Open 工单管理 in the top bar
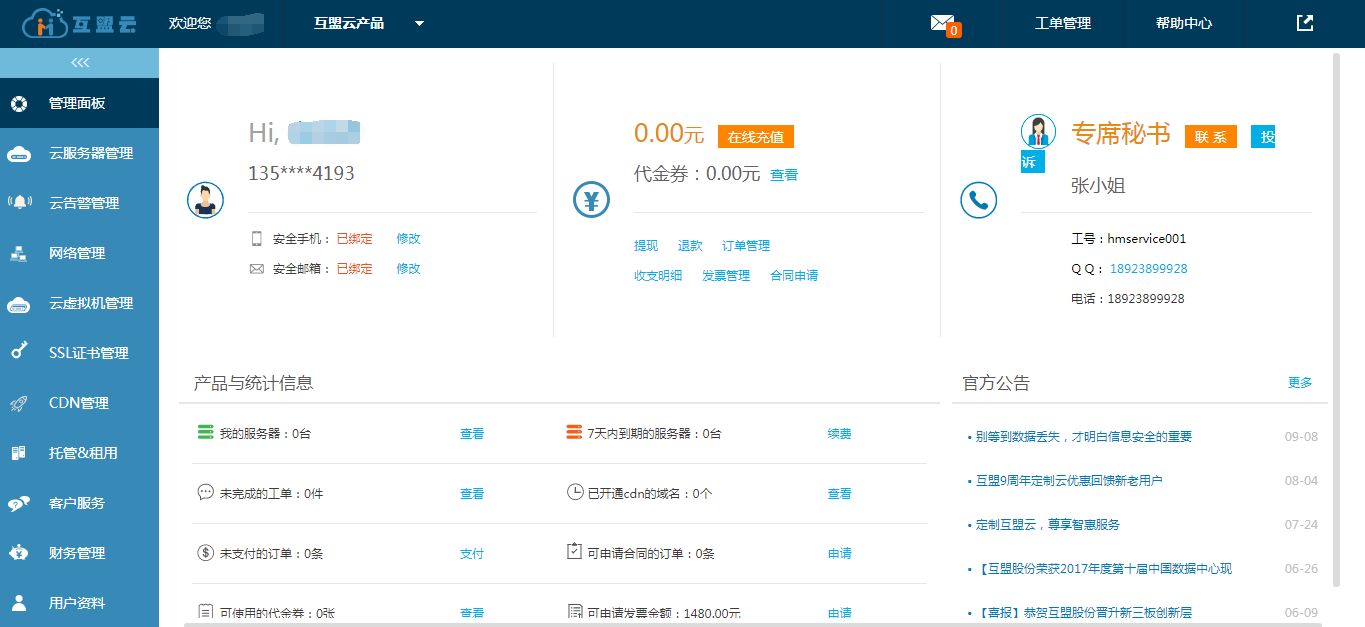Image resolution: width=1365 pixels, height=627 pixels. pyautogui.click(x=1062, y=23)
